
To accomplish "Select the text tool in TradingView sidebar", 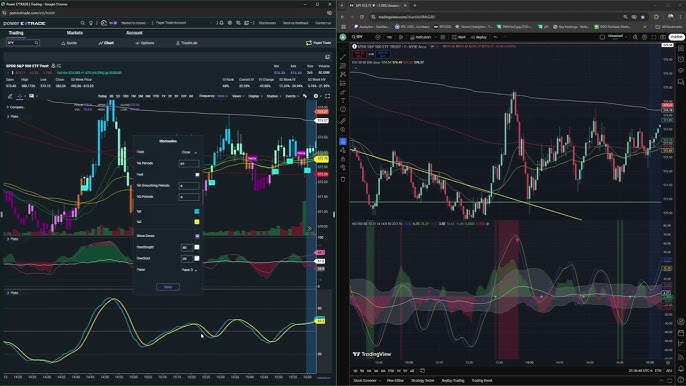I will click(x=343, y=101).
